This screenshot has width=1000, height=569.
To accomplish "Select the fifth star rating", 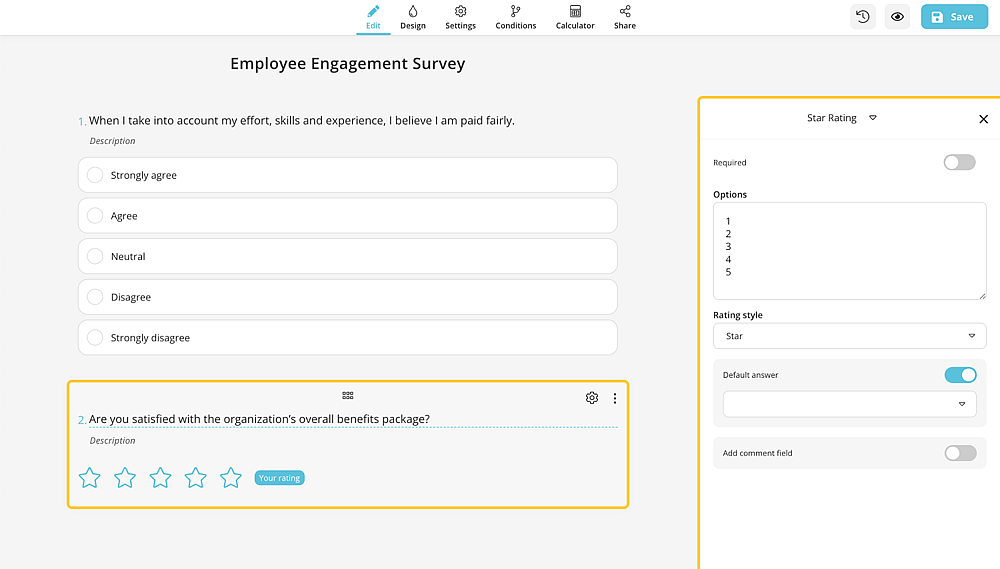I will [x=231, y=477].
